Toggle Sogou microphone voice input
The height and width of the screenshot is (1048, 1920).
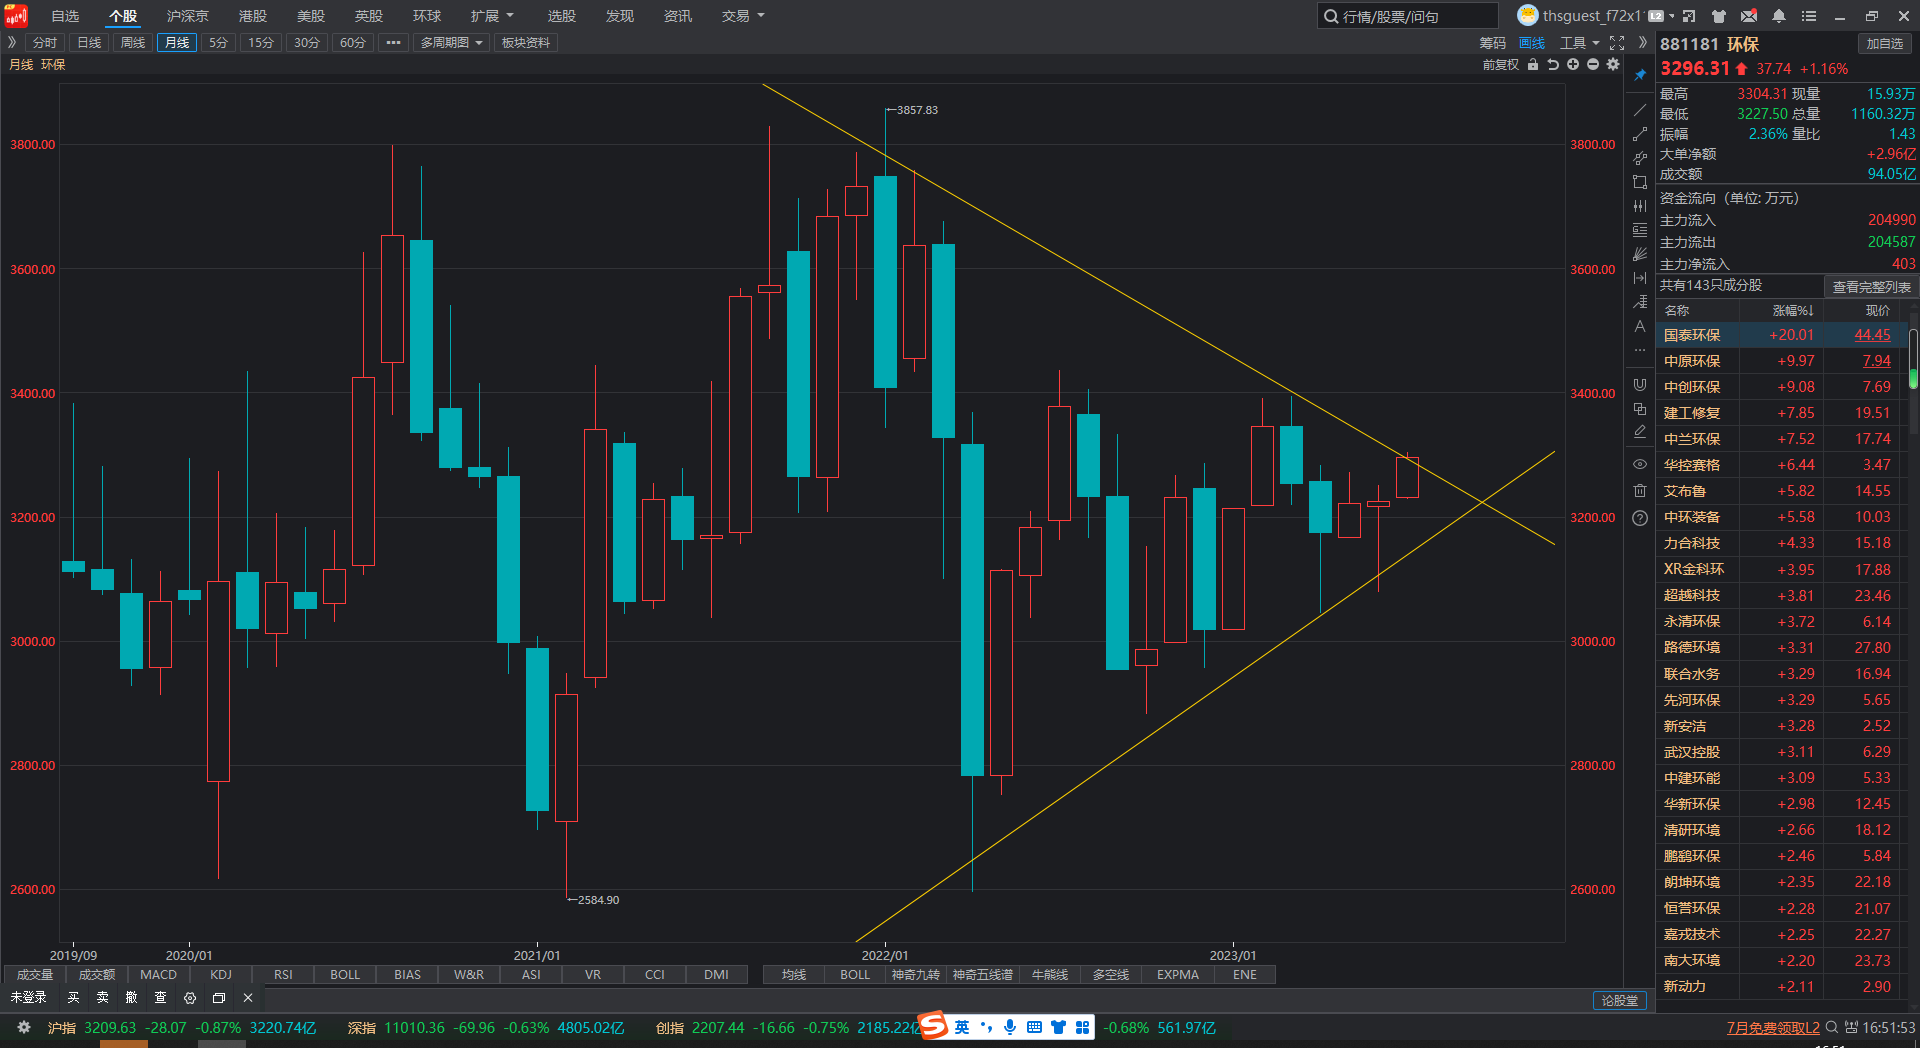[1010, 1027]
